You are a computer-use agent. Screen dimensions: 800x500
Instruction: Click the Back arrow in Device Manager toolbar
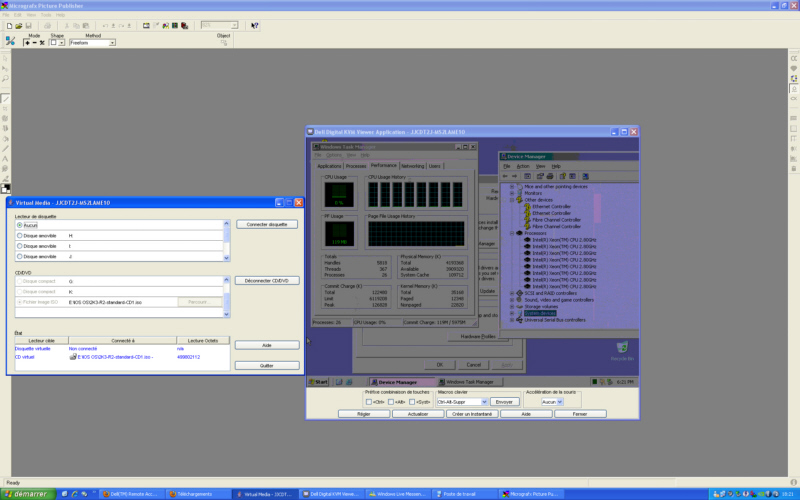[x=505, y=176]
